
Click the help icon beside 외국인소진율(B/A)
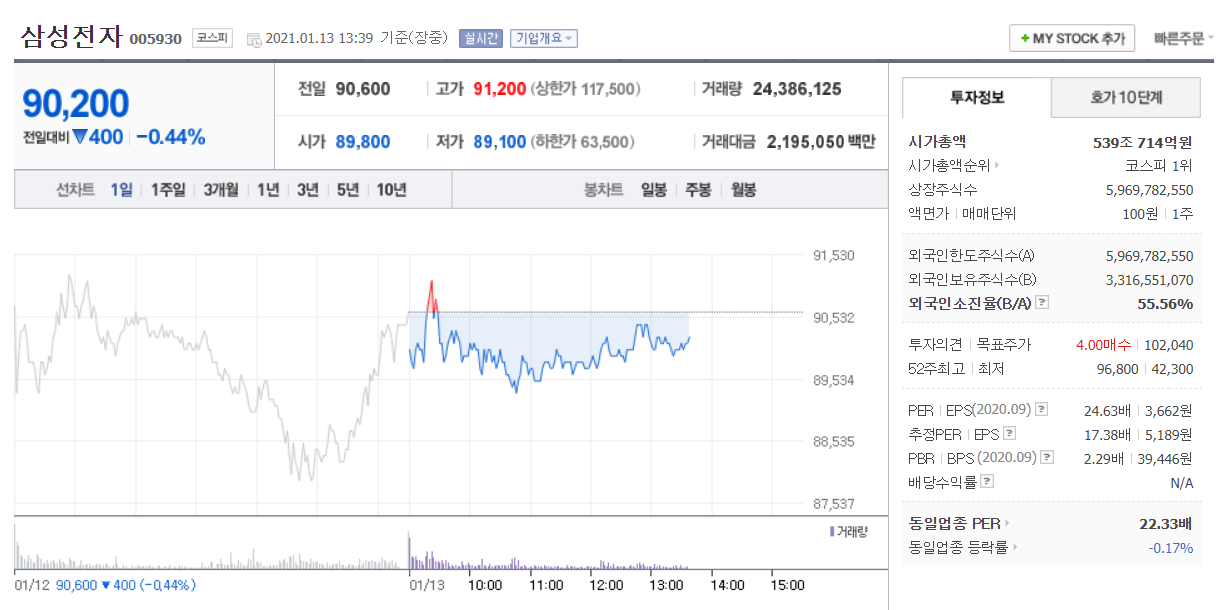pyautogui.click(x=1042, y=302)
